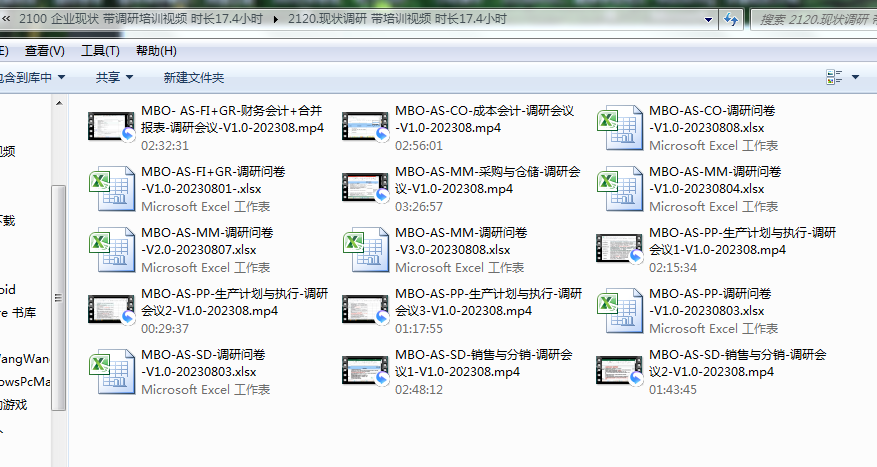This screenshot has width=877, height=467.
Task: Click the MBO-AS-MM-采购与仓储 video thumbnail icon
Action: coord(364,189)
